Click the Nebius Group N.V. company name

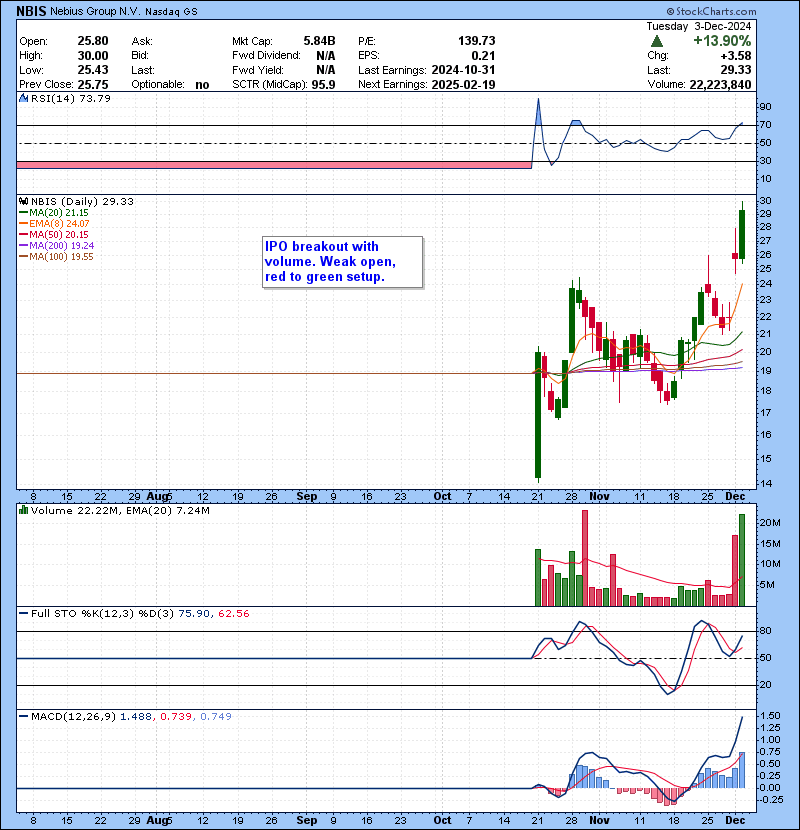pyautogui.click(x=96, y=12)
